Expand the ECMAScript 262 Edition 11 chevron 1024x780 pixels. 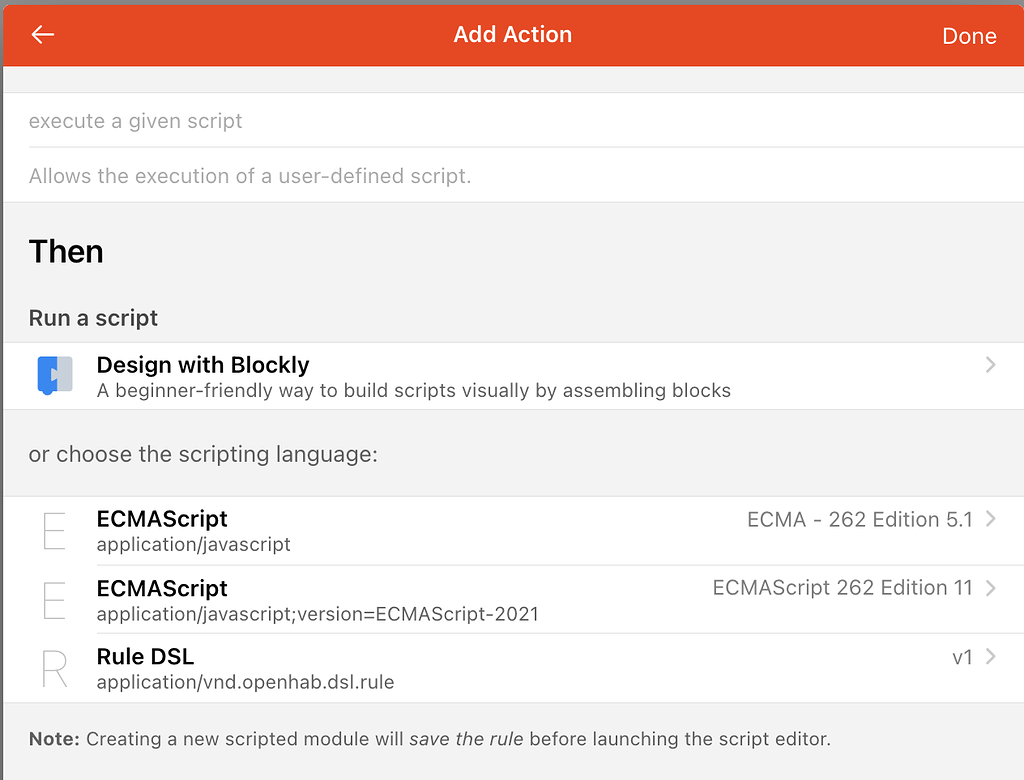point(990,588)
